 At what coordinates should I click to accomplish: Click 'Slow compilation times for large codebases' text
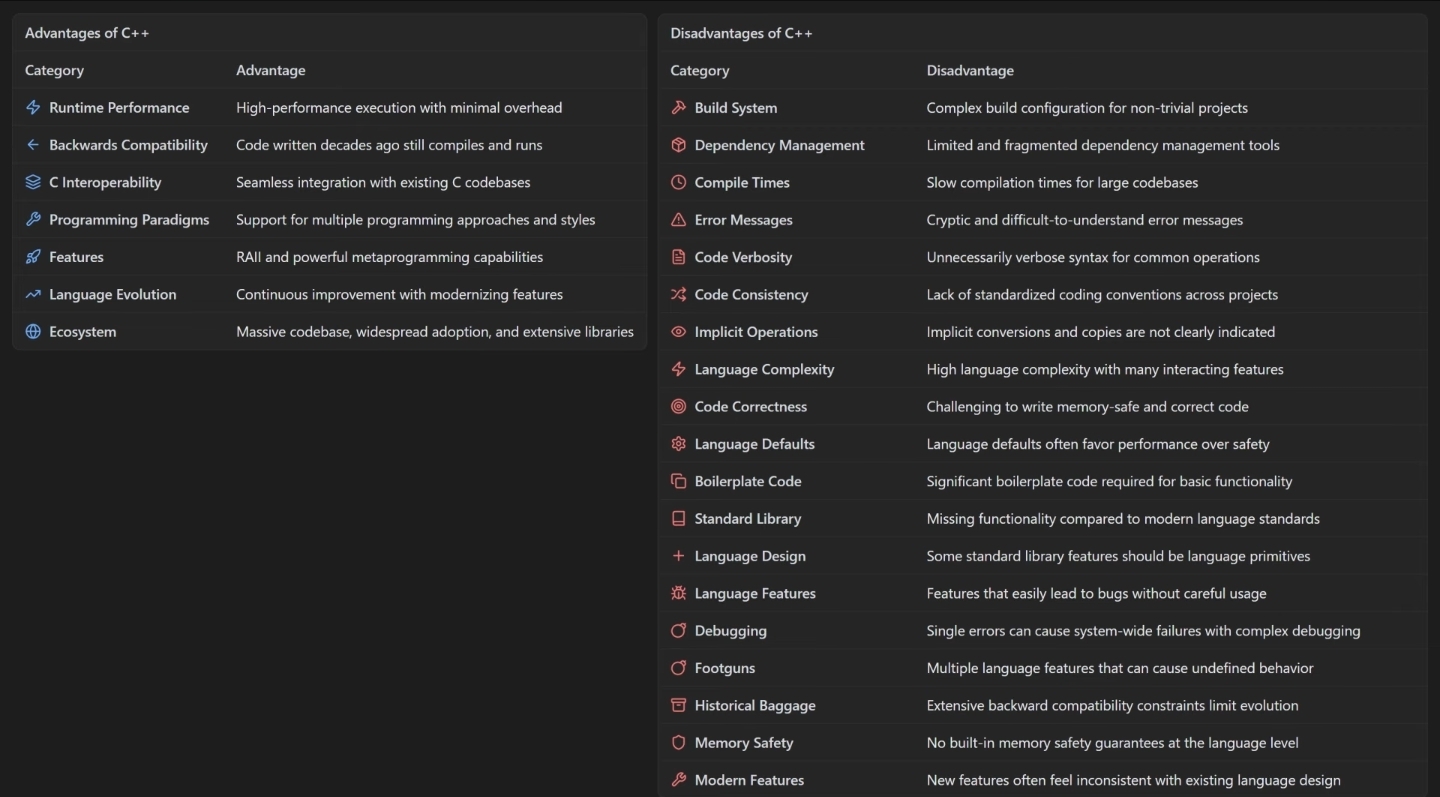1062,182
